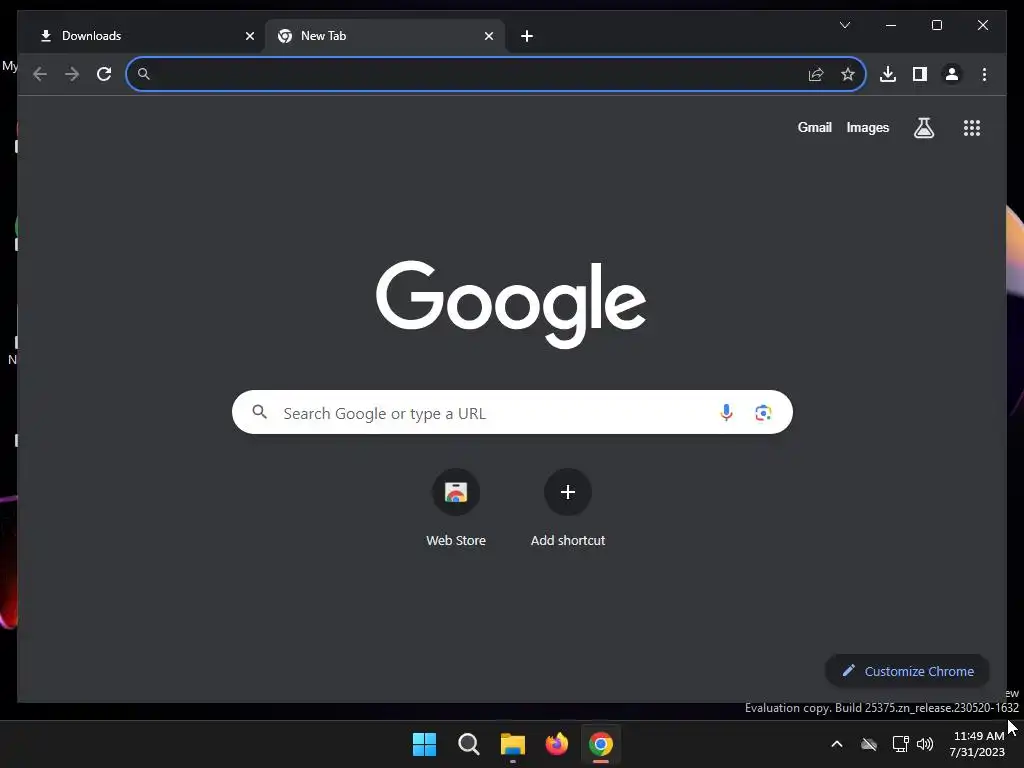Bookmark this tab with the star icon
This screenshot has width=1024, height=768.
[x=848, y=74]
